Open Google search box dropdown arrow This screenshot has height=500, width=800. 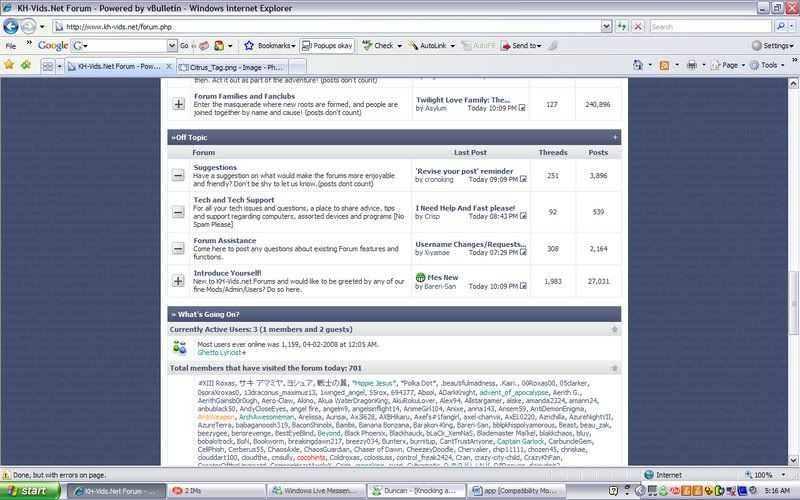pos(172,45)
